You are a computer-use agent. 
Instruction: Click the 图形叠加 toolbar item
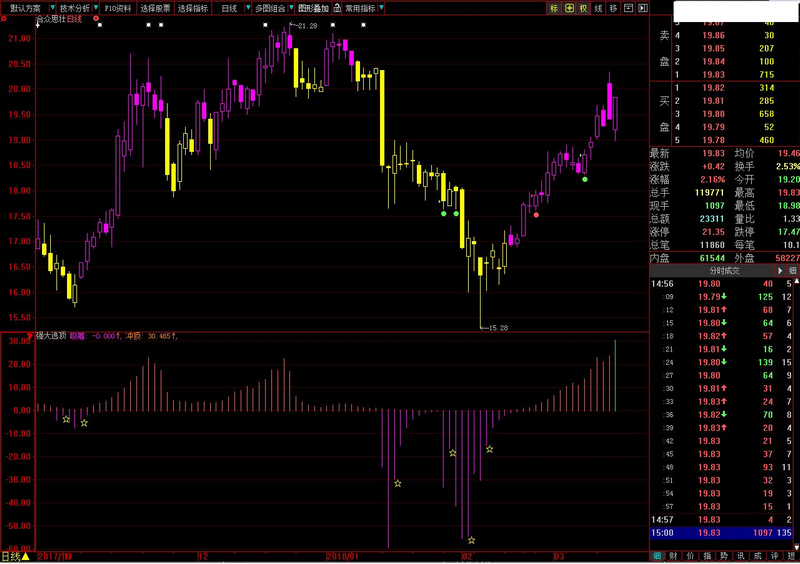click(313, 8)
